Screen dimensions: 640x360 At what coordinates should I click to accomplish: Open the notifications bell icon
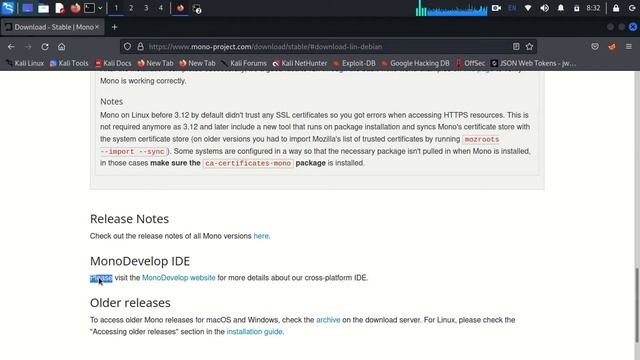pyautogui.click(x=561, y=8)
